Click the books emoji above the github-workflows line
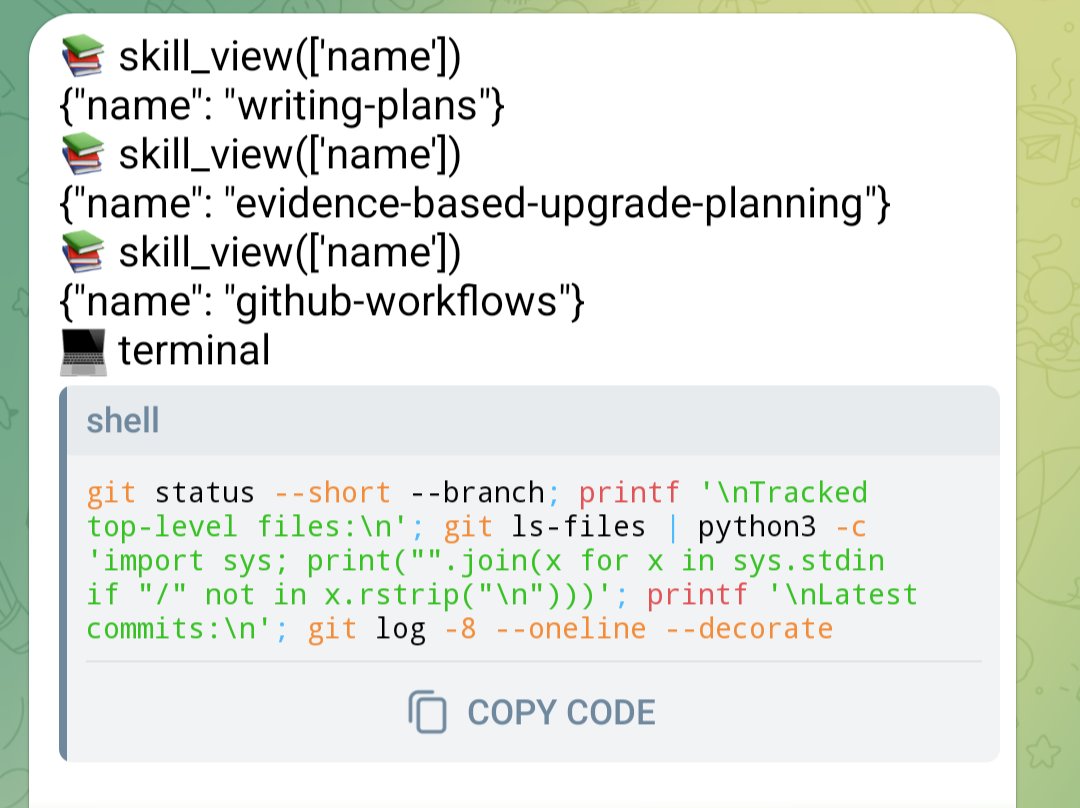The height and width of the screenshot is (808, 1080). (x=83, y=252)
